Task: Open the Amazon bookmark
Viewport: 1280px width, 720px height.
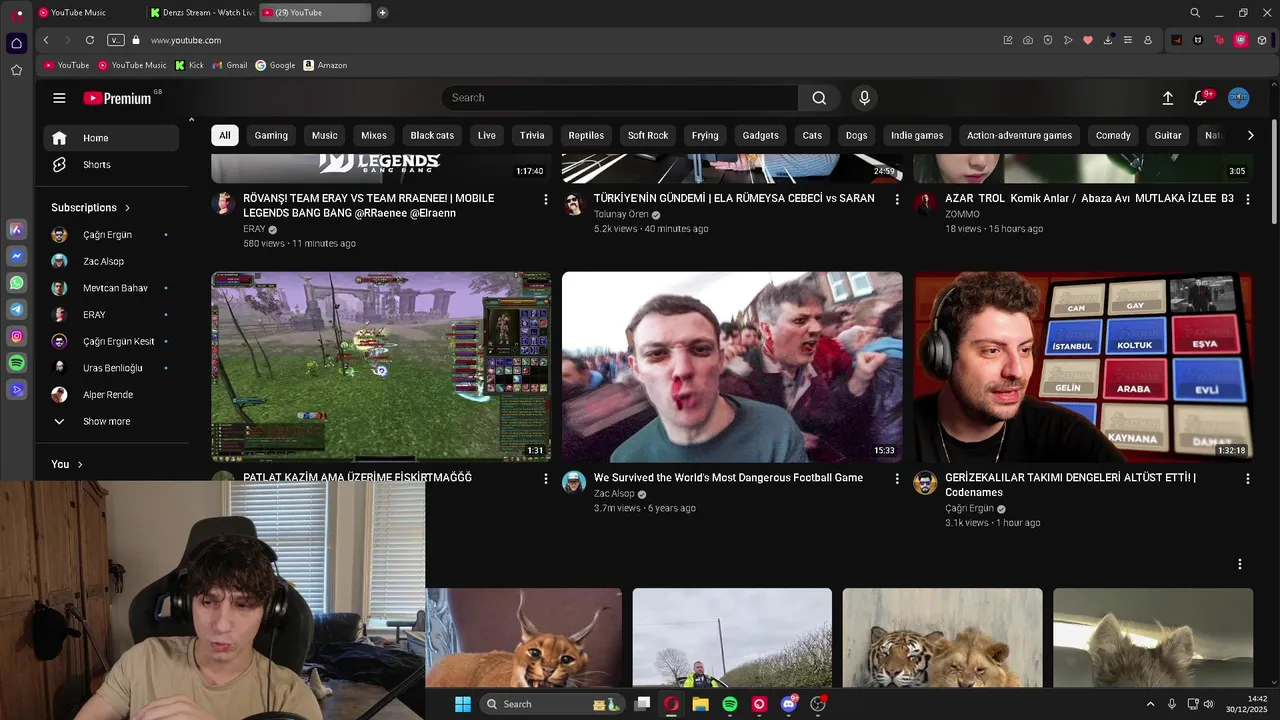Action: [325, 65]
